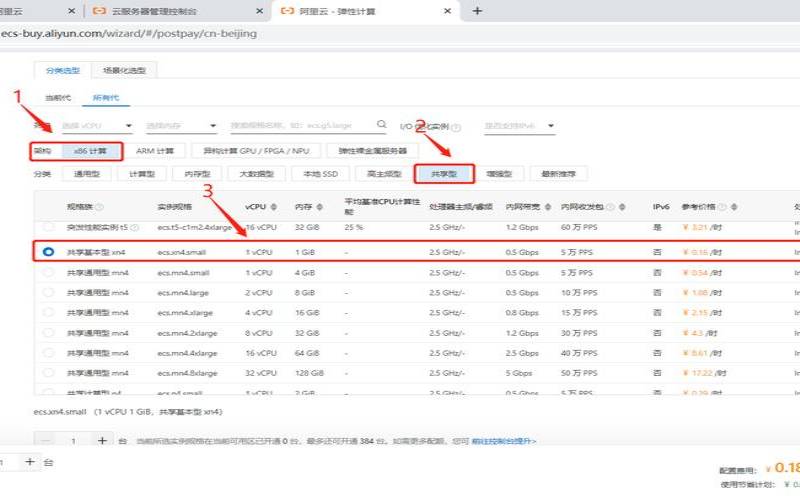Image resolution: width=800 pixels, height=500 pixels.
Task: Click the instance quantity input field
Action: click(x=74, y=440)
